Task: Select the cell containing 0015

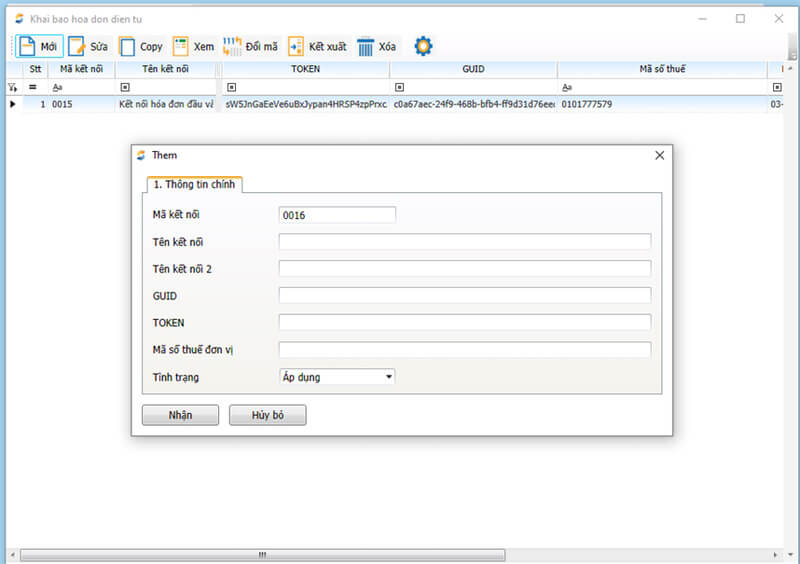Action: tap(82, 104)
